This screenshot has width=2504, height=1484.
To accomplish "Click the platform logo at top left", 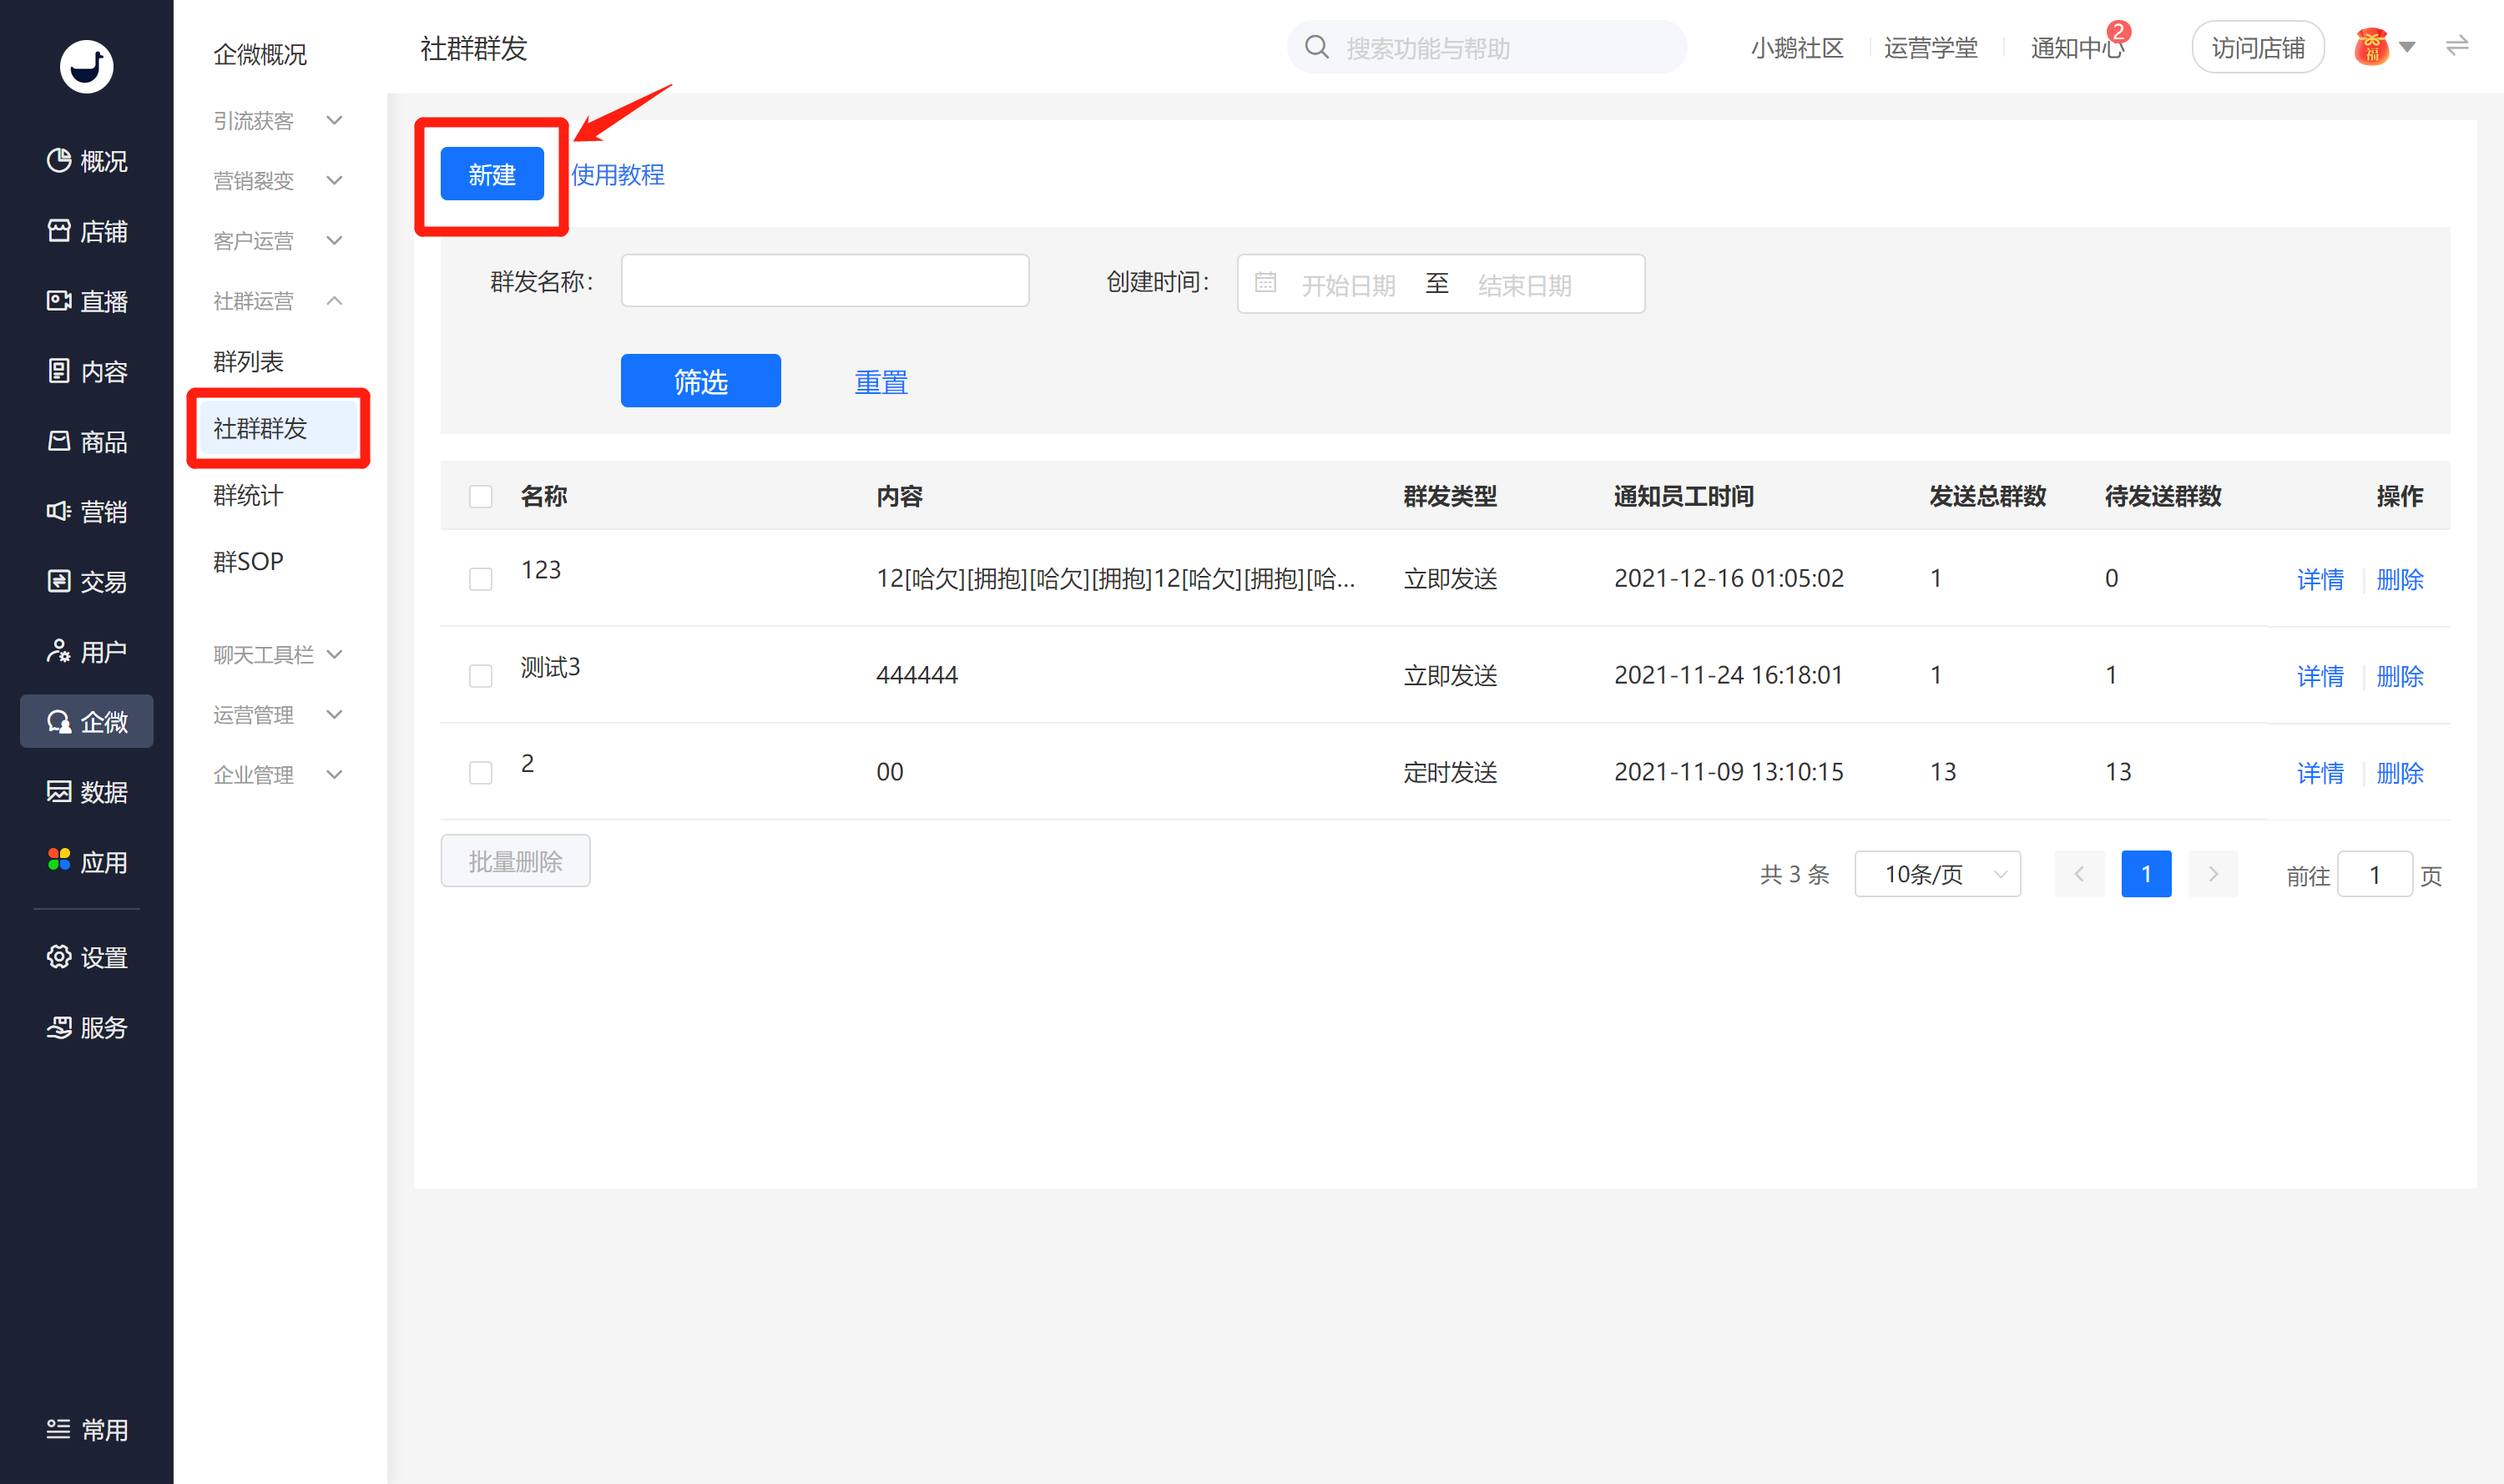I will [86, 67].
